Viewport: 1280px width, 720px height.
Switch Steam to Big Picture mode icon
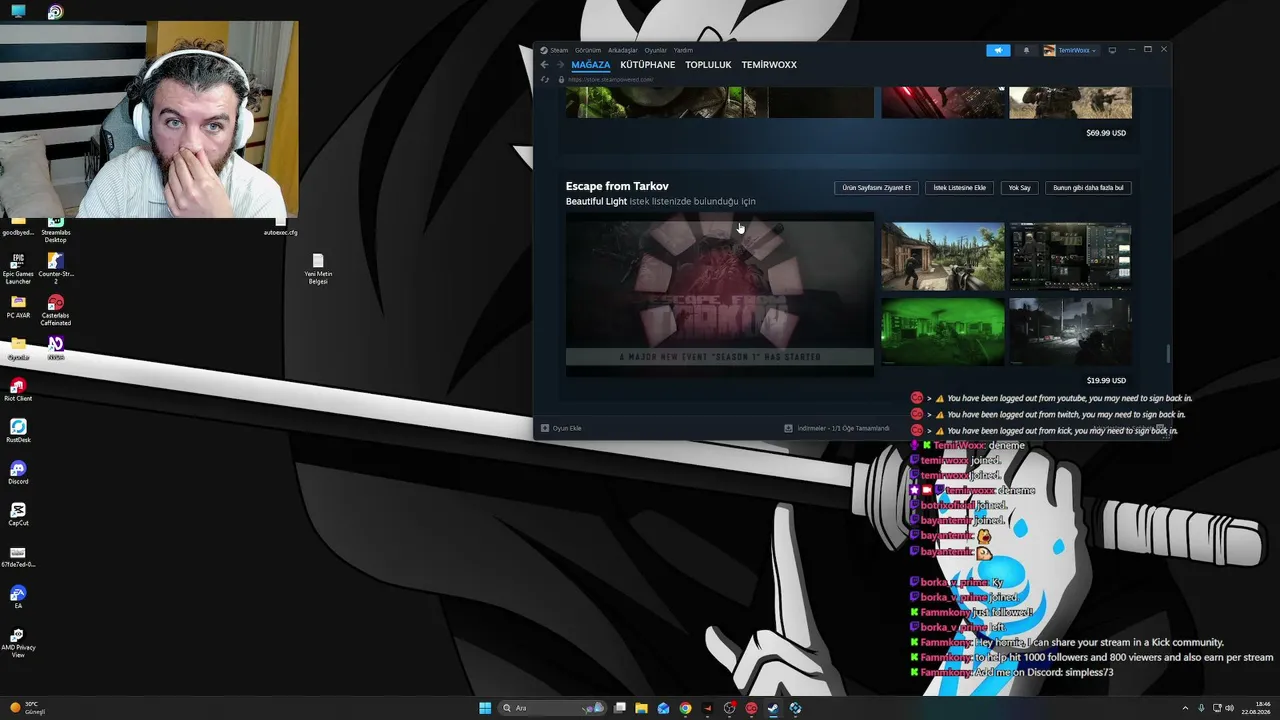click(1112, 50)
